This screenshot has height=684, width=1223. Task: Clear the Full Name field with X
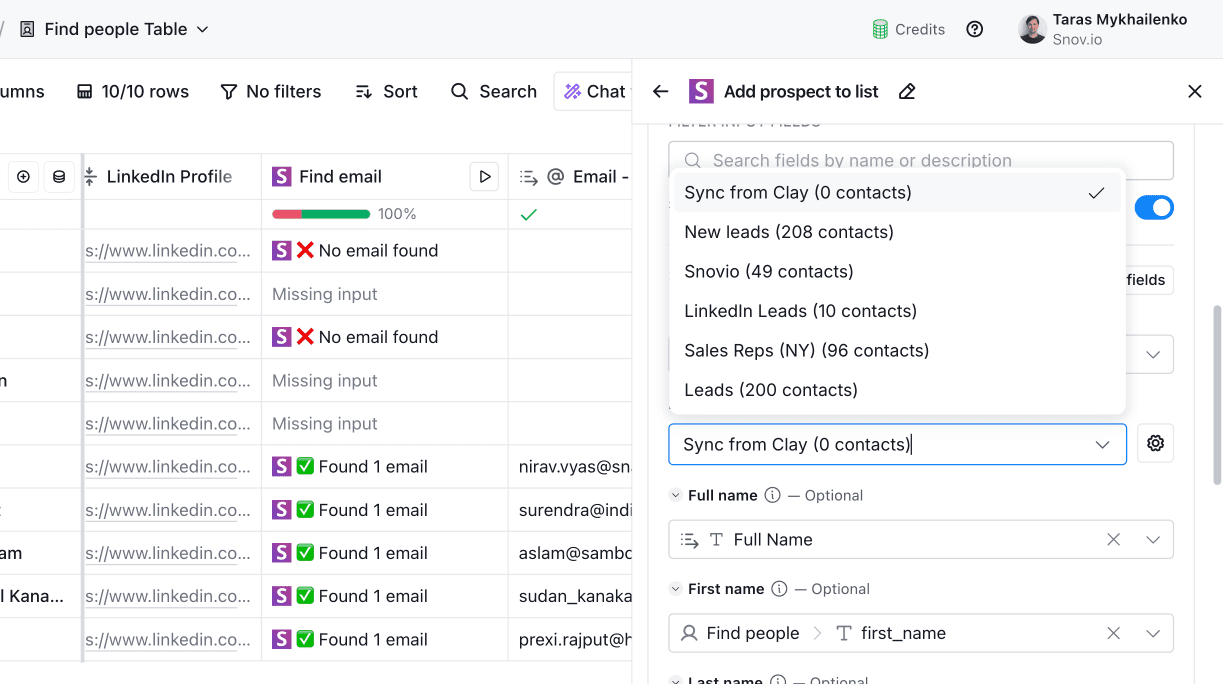(1113, 540)
